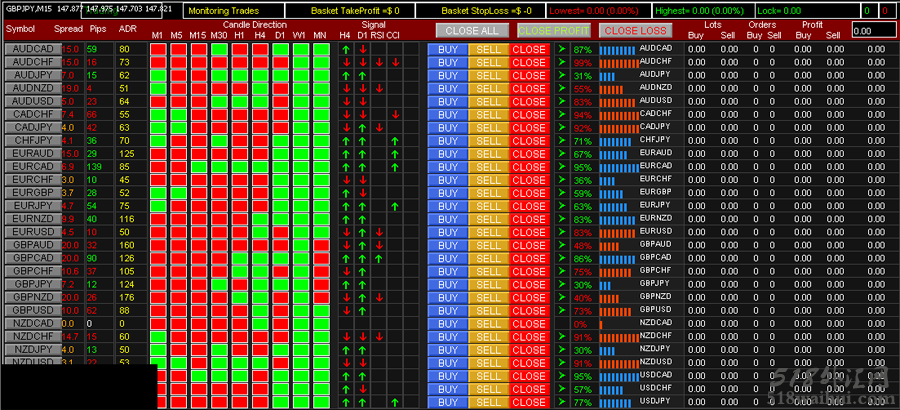900x410 pixels.
Task: Click the GBPNZD ADR value 176
Action: [x=126, y=297]
